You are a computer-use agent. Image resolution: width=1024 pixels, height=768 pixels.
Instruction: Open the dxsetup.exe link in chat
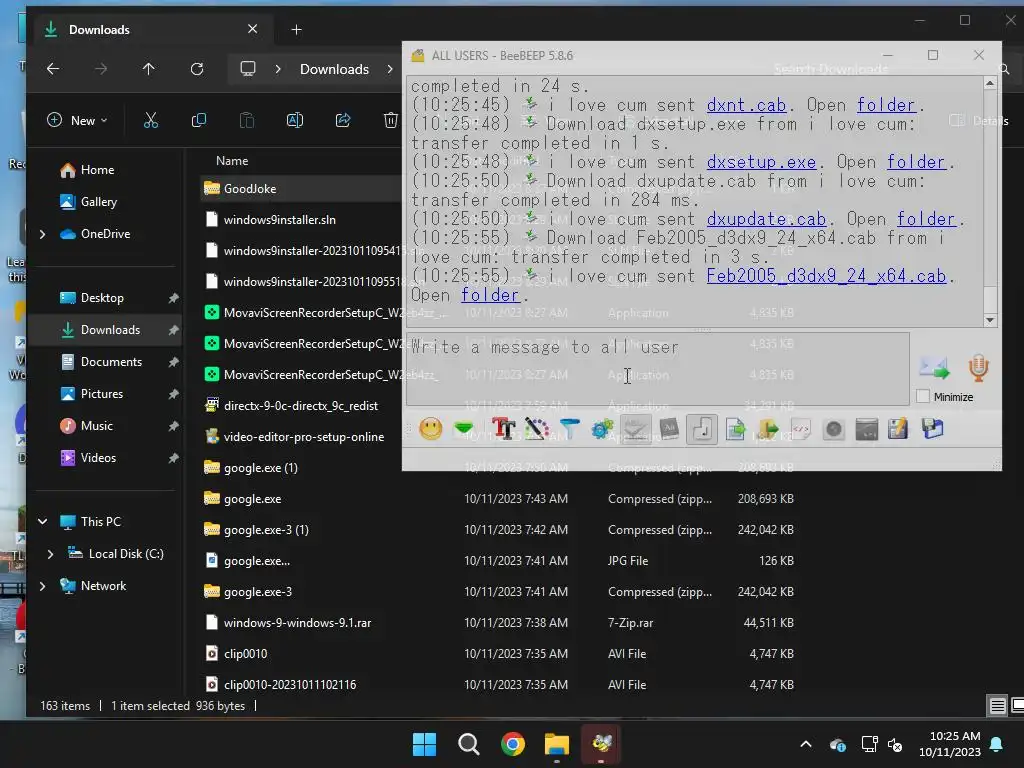coord(761,162)
